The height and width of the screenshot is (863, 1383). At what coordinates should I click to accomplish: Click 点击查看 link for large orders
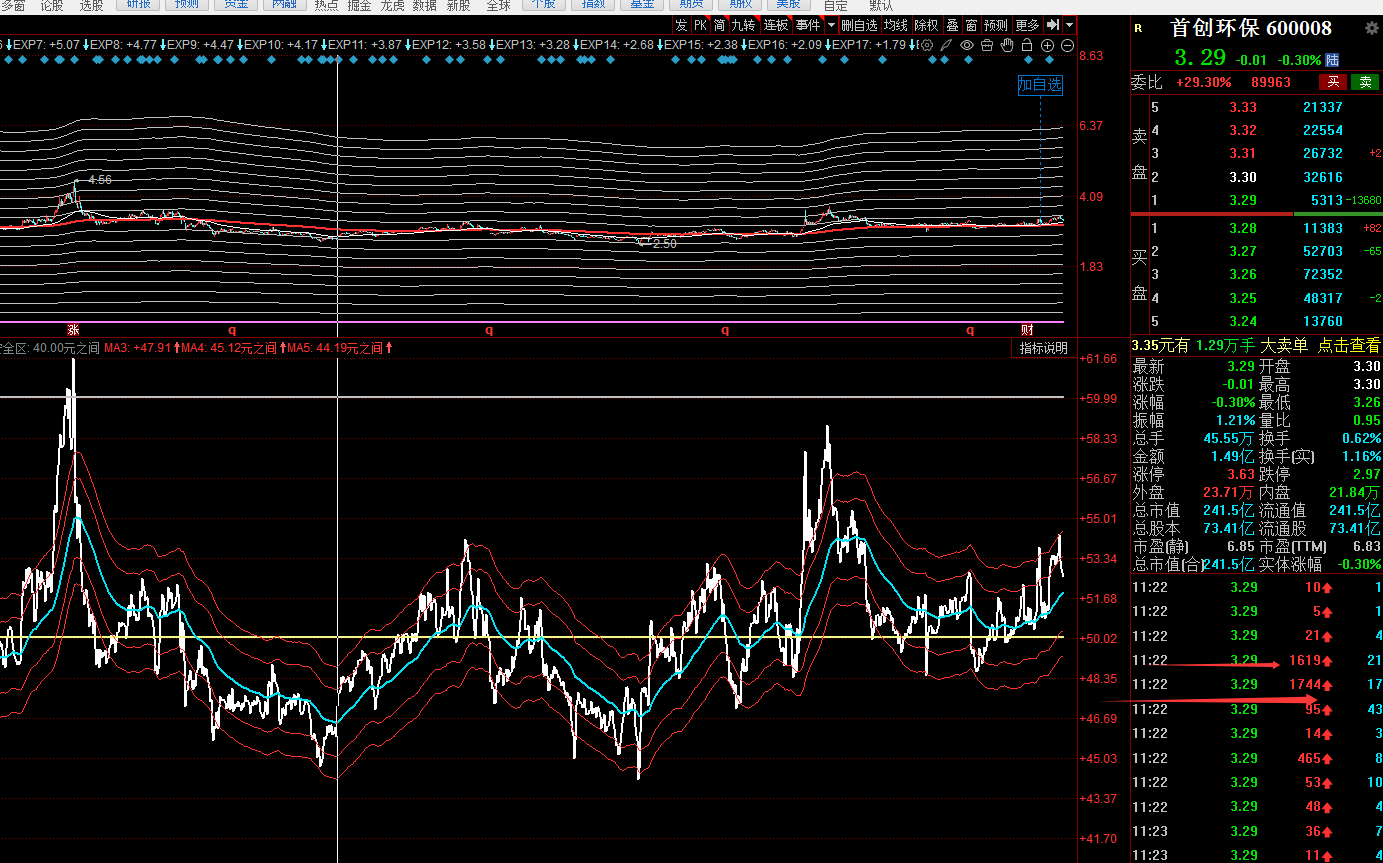(x=1348, y=345)
